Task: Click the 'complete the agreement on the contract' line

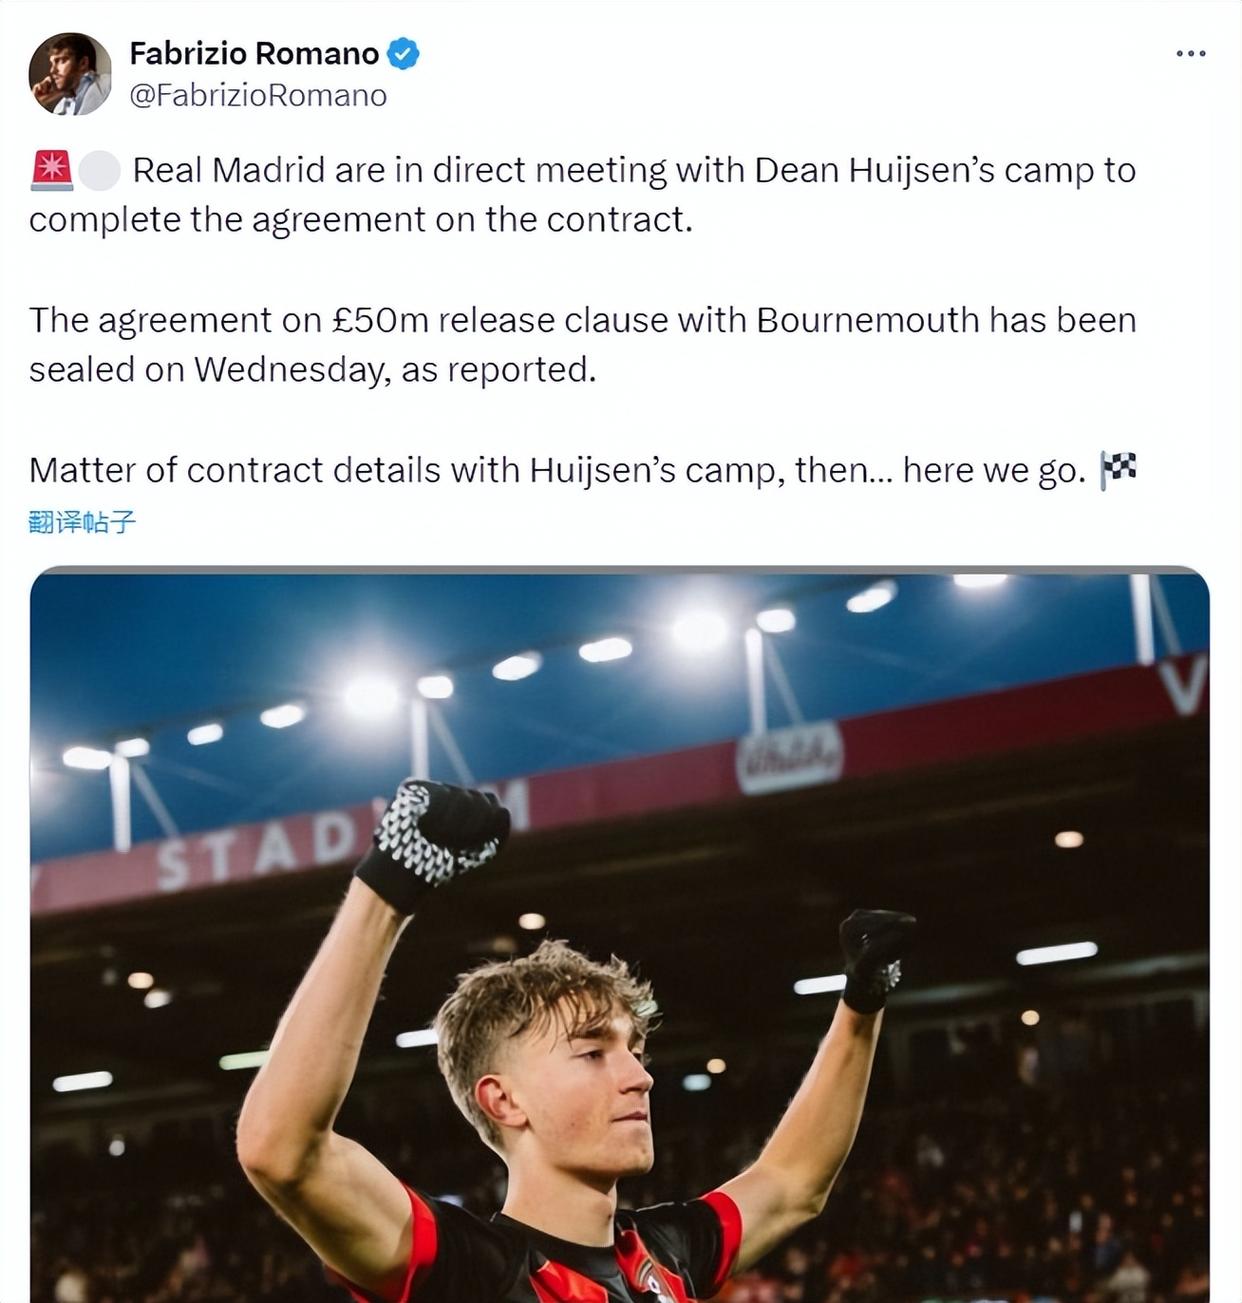Action: 361,219
